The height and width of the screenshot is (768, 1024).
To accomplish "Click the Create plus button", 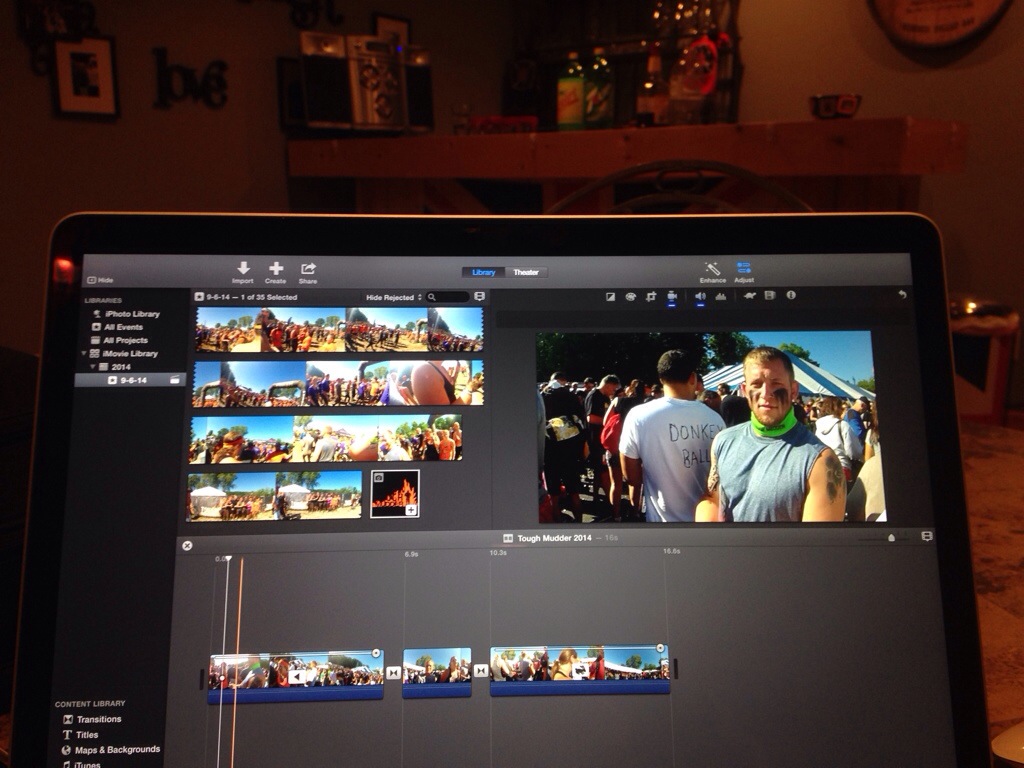I will click(276, 268).
